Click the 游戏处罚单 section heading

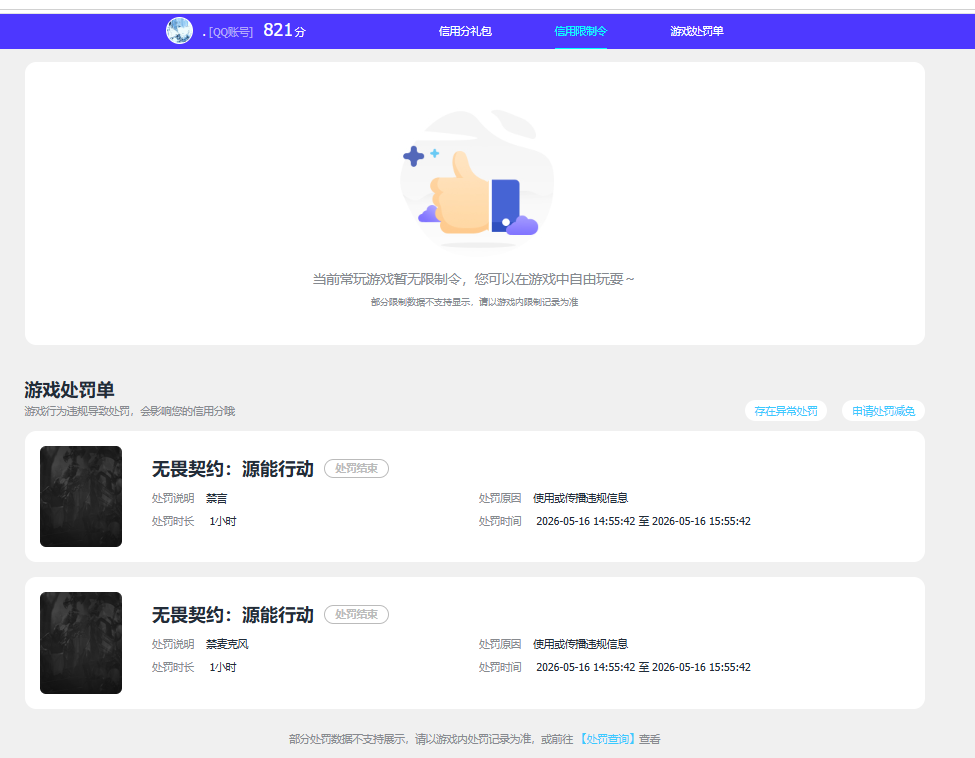click(69, 390)
